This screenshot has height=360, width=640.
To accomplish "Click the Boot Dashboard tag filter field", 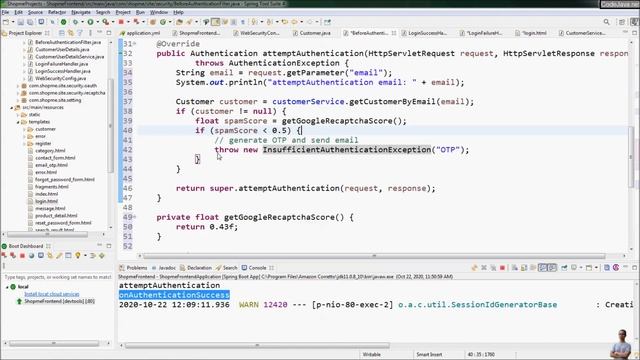I will (x=57, y=277).
